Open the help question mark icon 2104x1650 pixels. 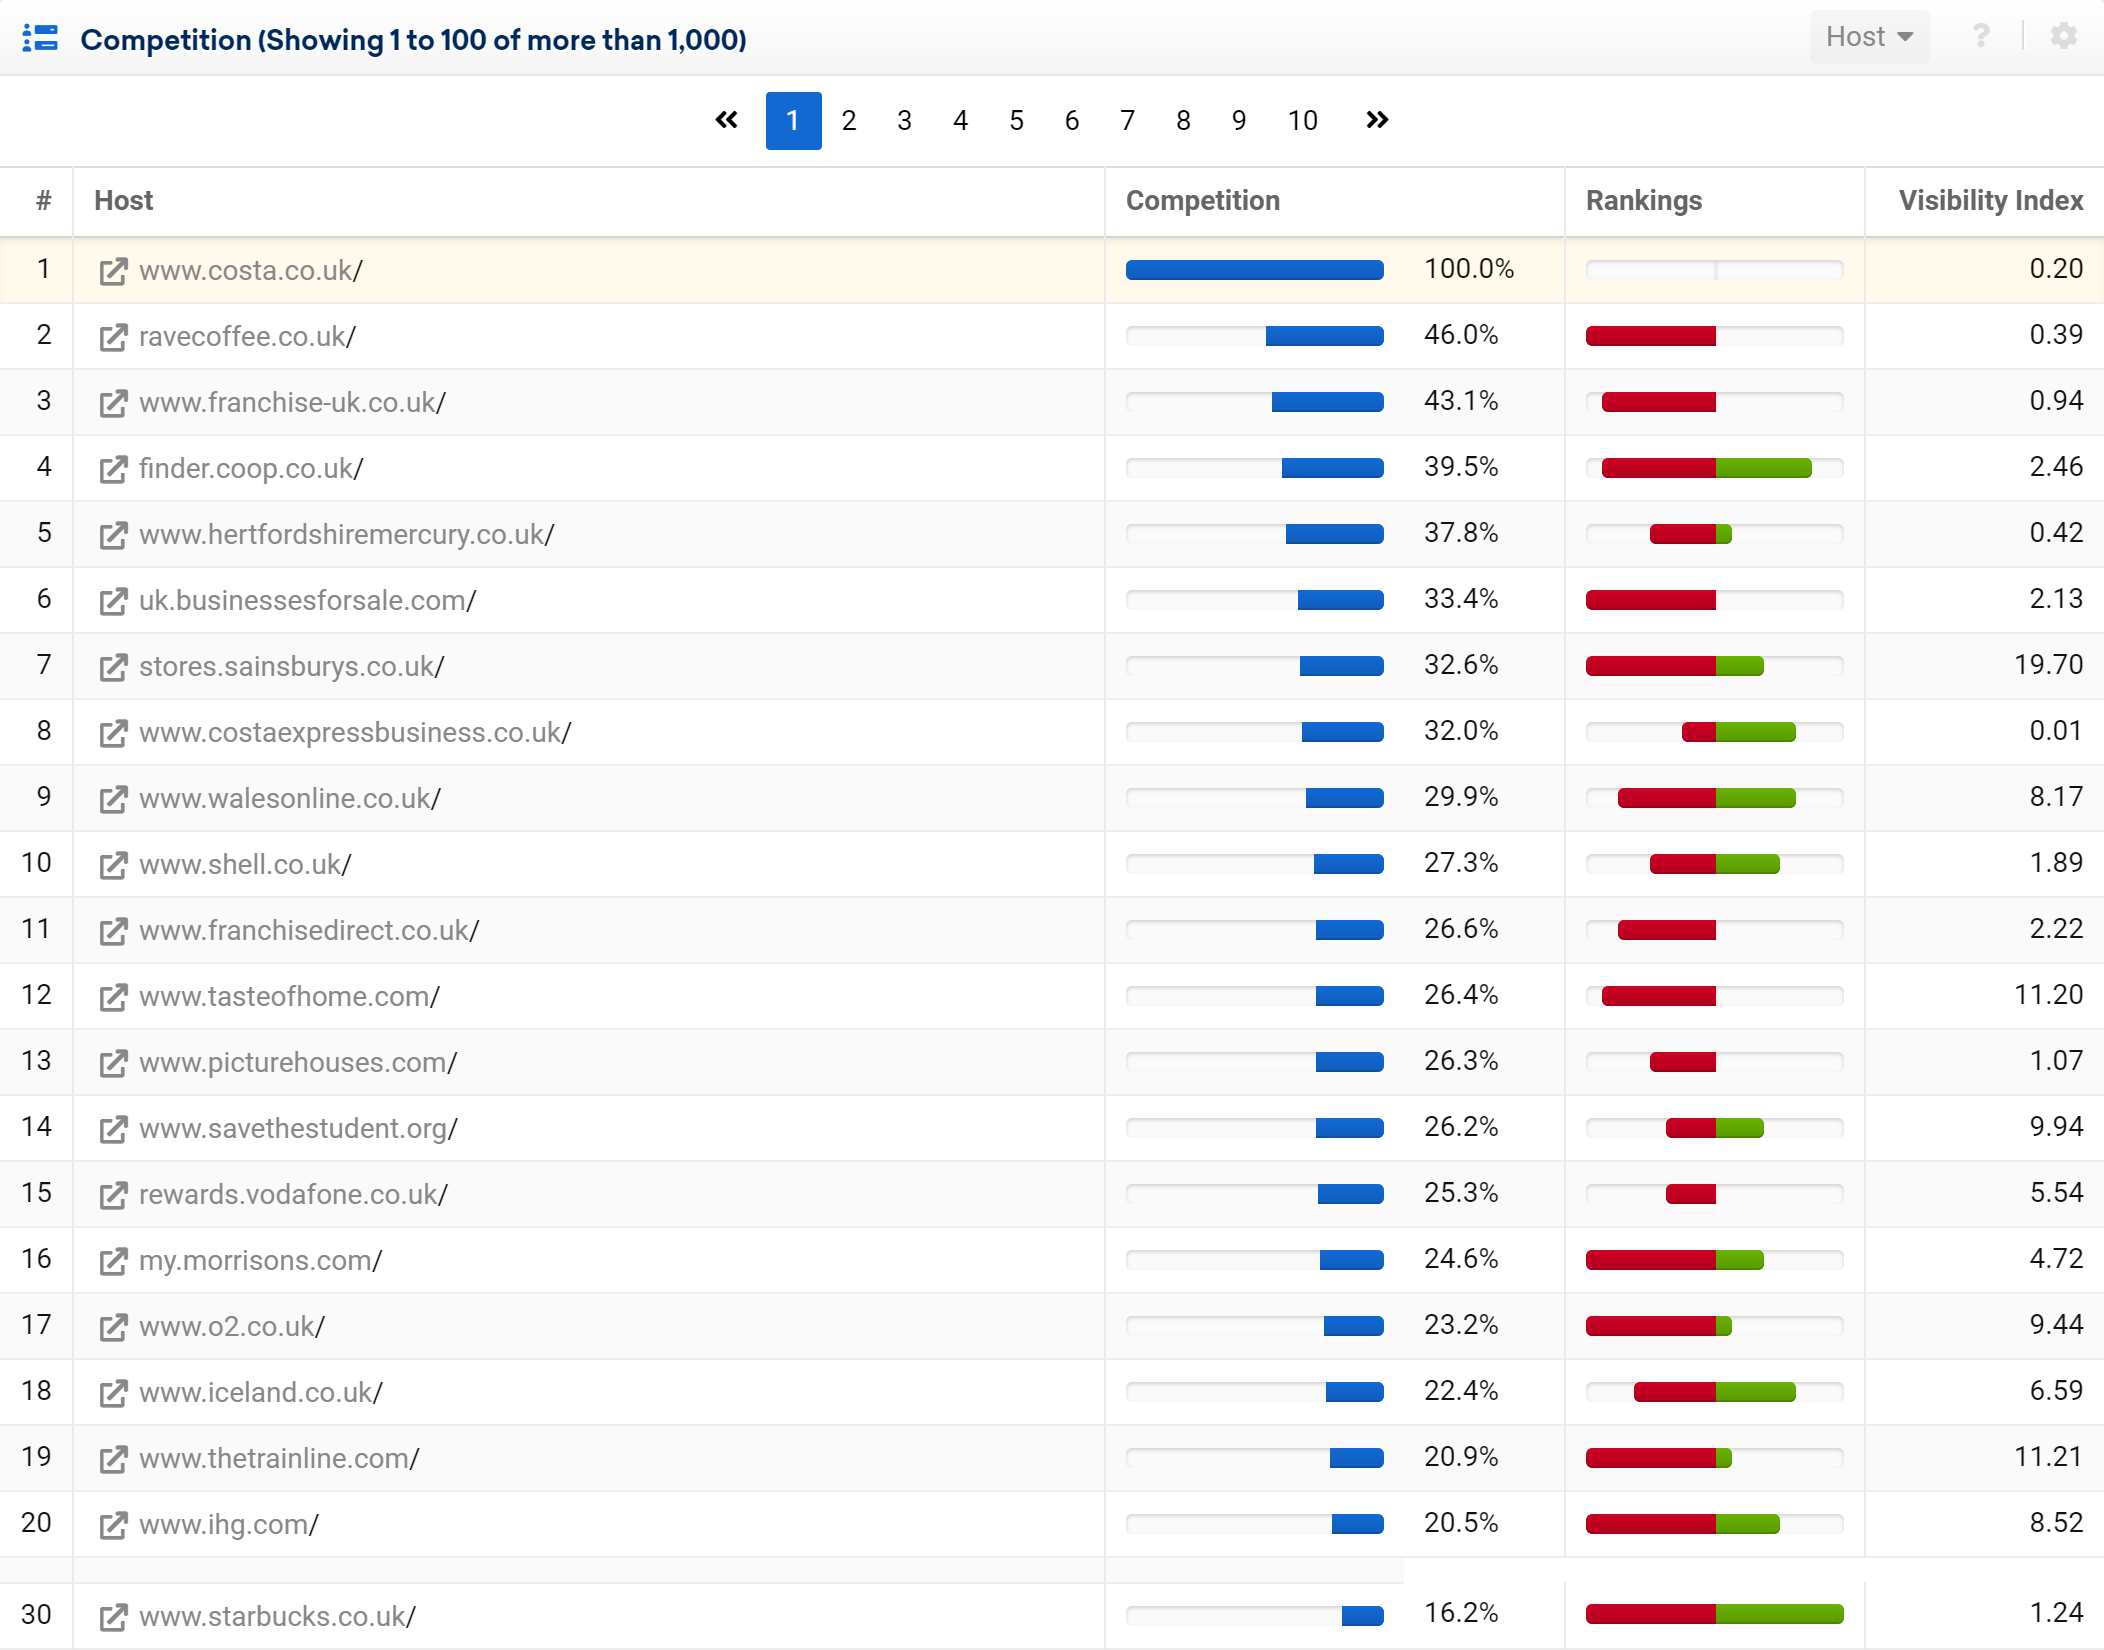[1980, 37]
